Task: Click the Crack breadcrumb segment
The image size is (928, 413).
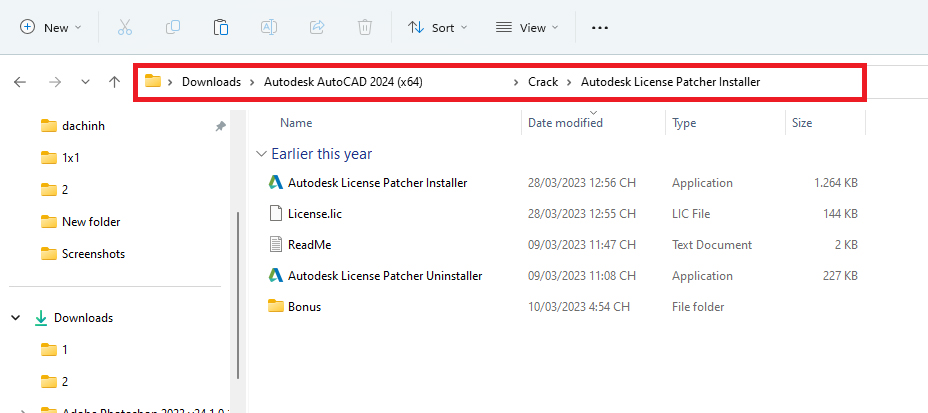Action: (543, 82)
